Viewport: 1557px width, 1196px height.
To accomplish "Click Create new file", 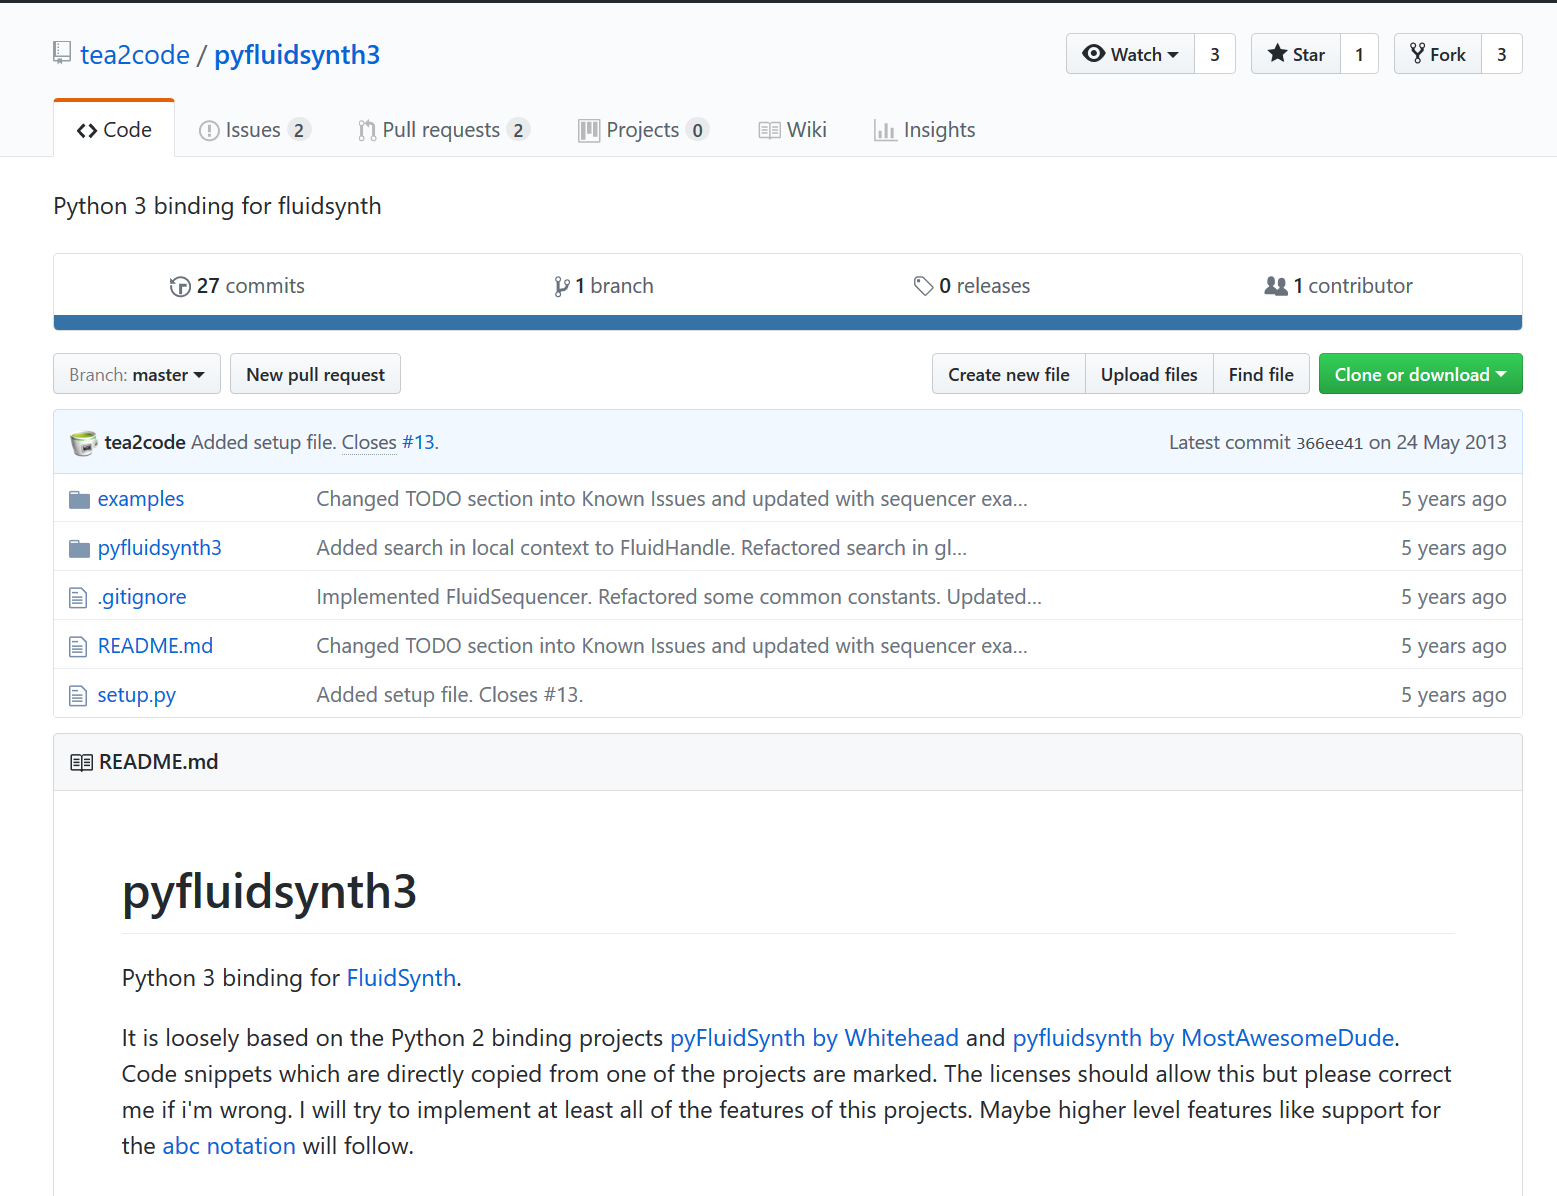I will click(x=1008, y=374).
